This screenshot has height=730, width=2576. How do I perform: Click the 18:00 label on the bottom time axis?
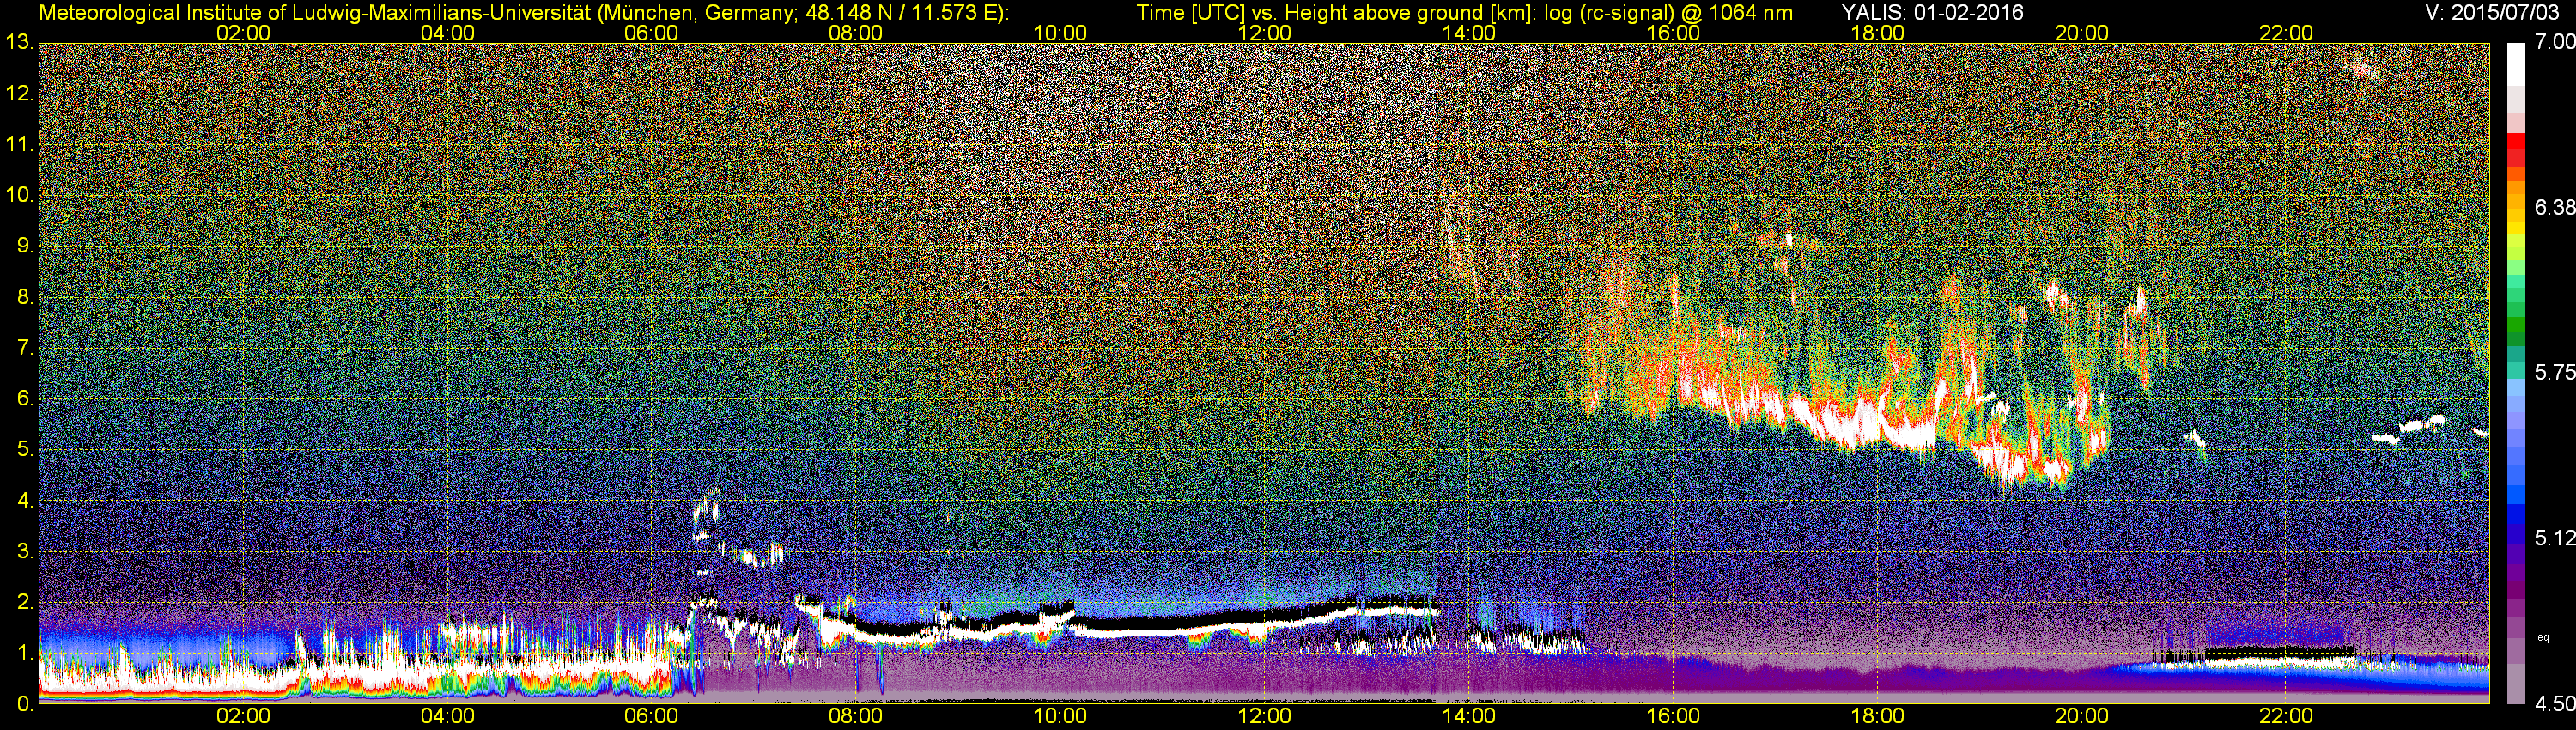point(1877,716)
